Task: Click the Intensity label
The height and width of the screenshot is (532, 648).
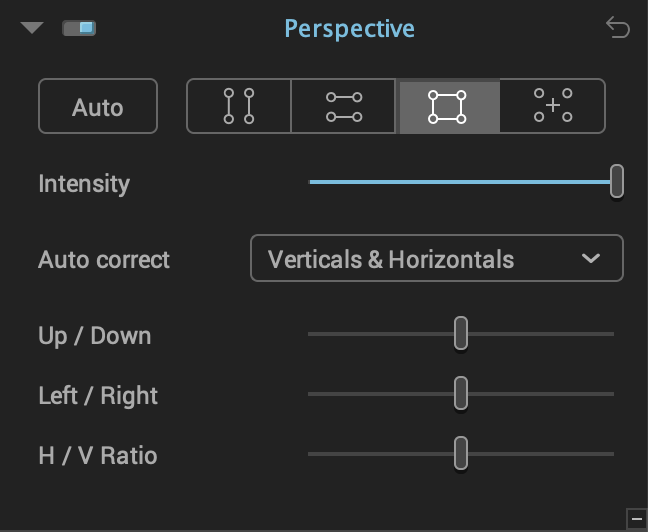Action: click(x=84, y=184)
